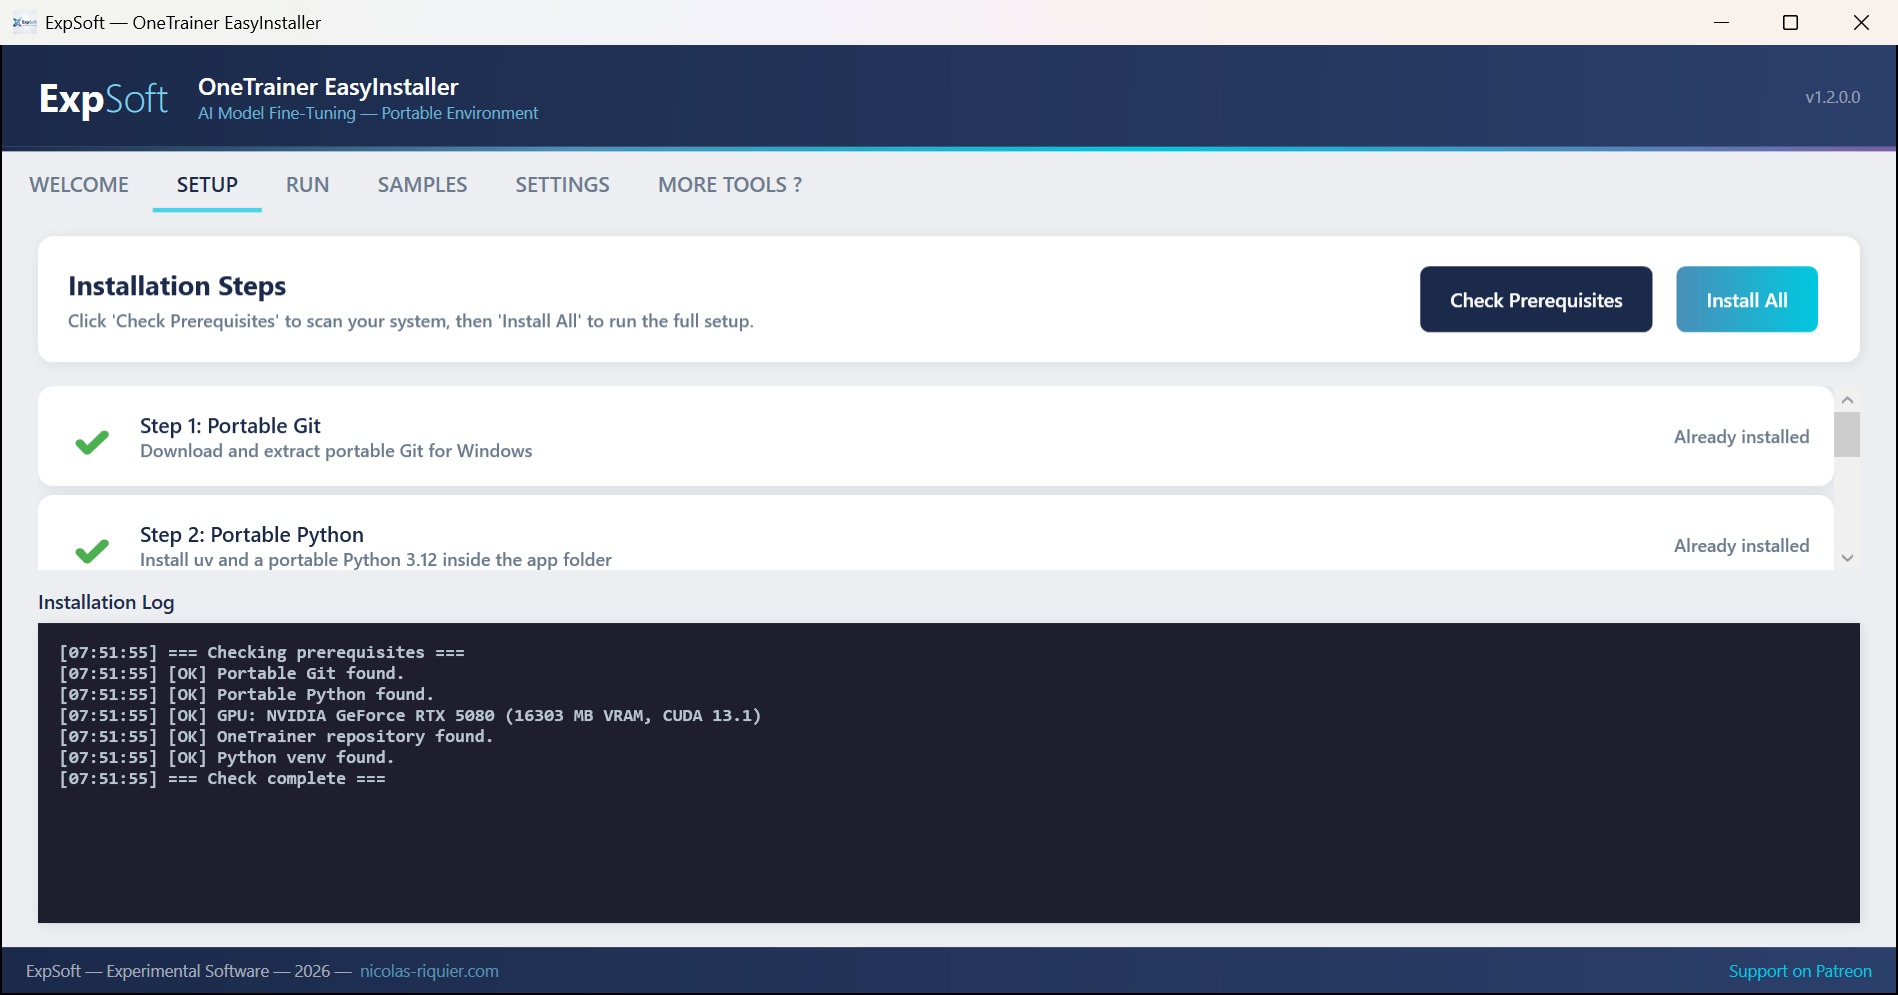Screen dimensions: 1898x995
Task: Switch to the RUN tab
Action: 307,185
